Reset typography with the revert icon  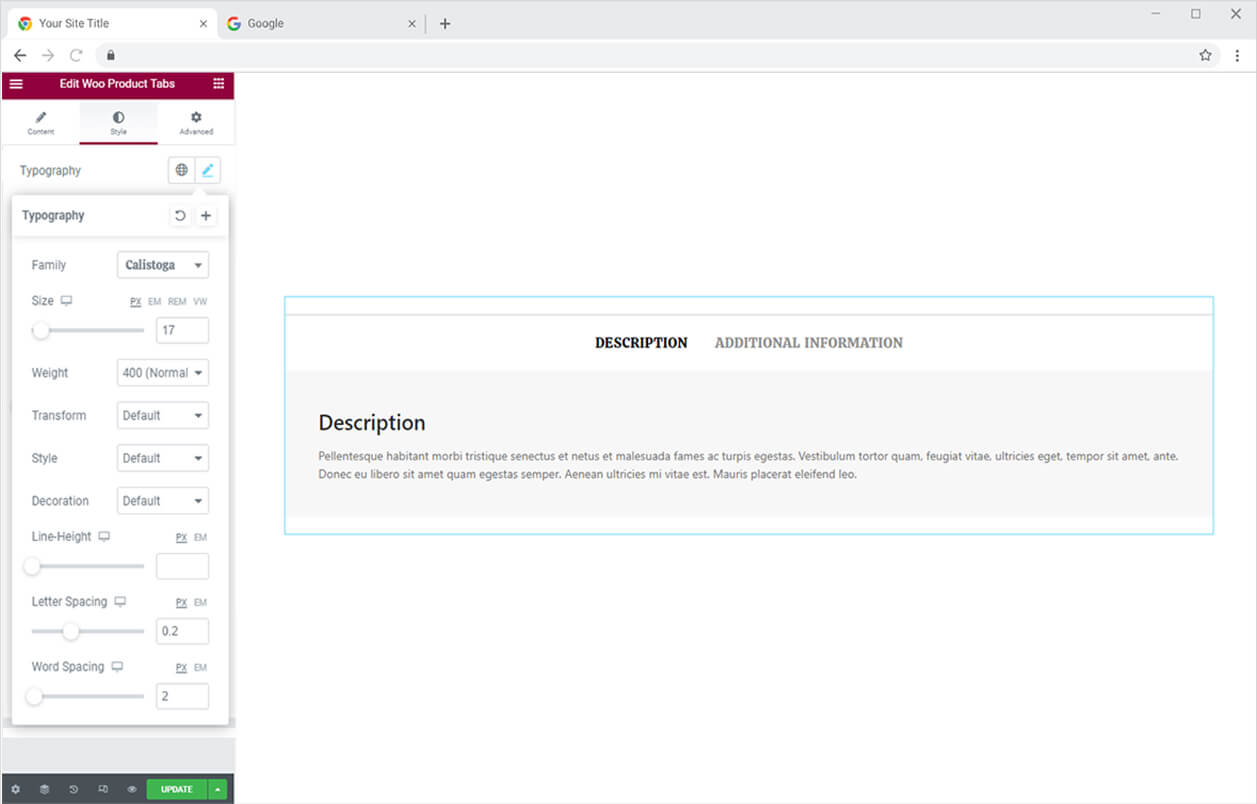tap(180, 215)
